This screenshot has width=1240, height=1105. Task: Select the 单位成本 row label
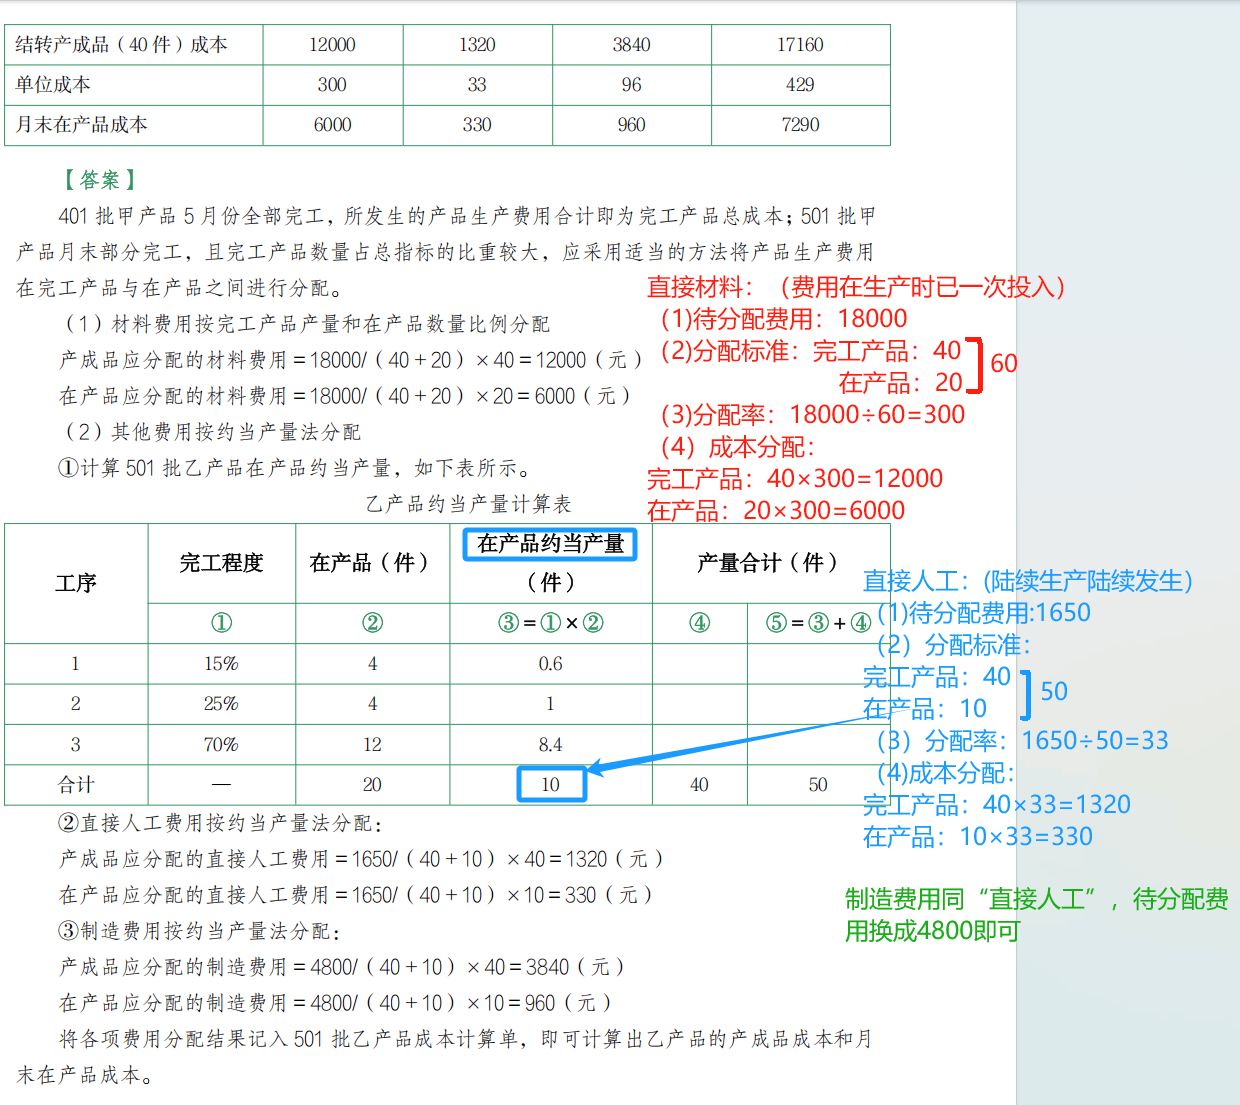pyautogui.click(x=53, y=85)
